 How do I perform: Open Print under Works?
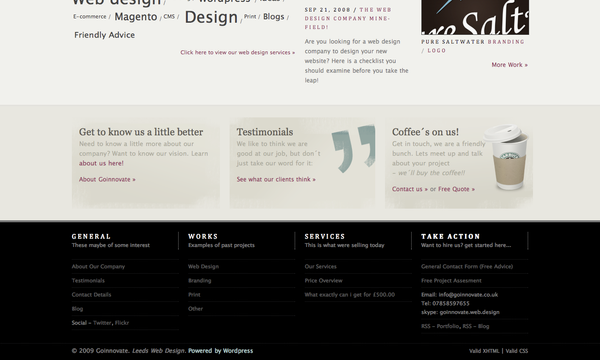(194, 295)
